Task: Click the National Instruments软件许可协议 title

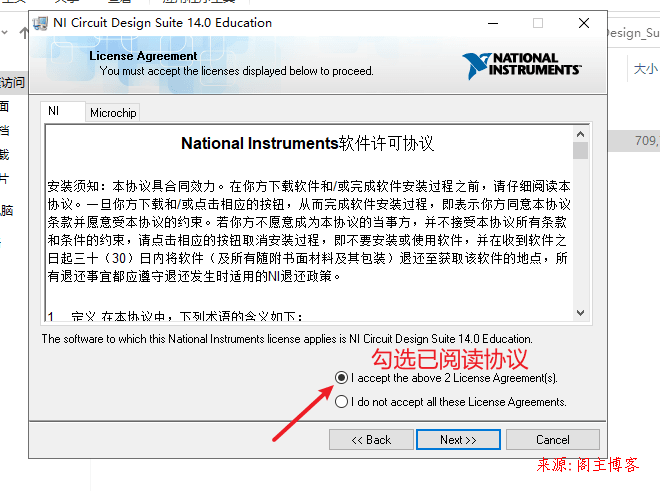Action: 307,144
